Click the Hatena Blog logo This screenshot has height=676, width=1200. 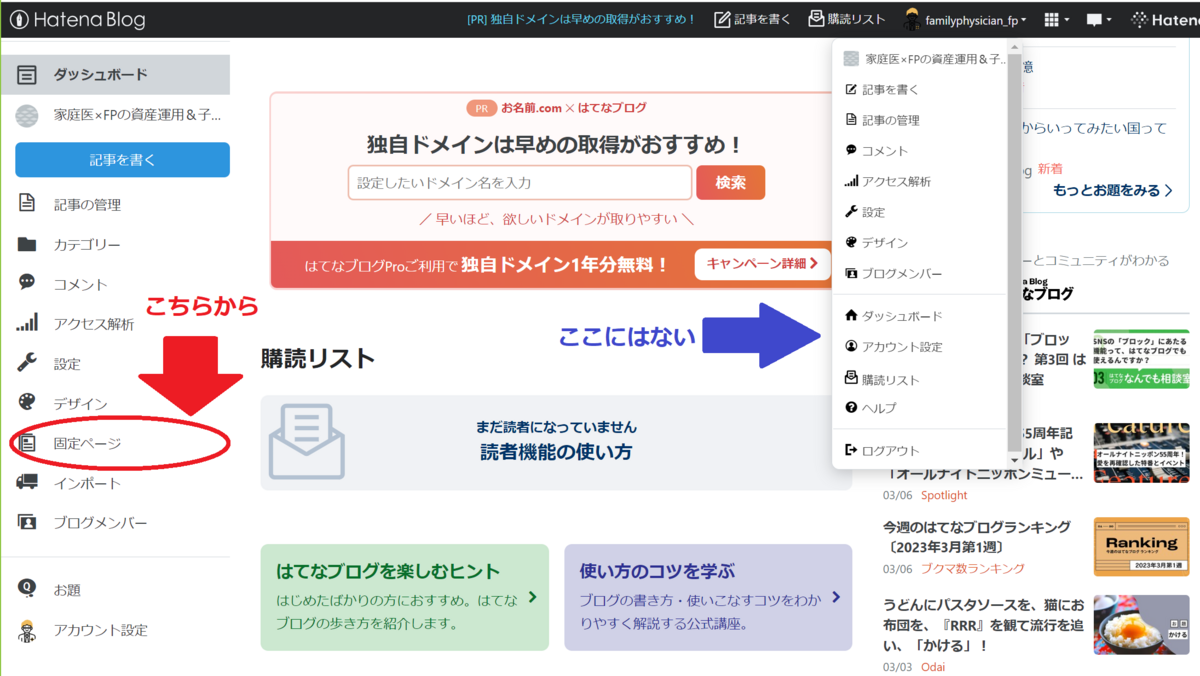[x=77, y=20]
